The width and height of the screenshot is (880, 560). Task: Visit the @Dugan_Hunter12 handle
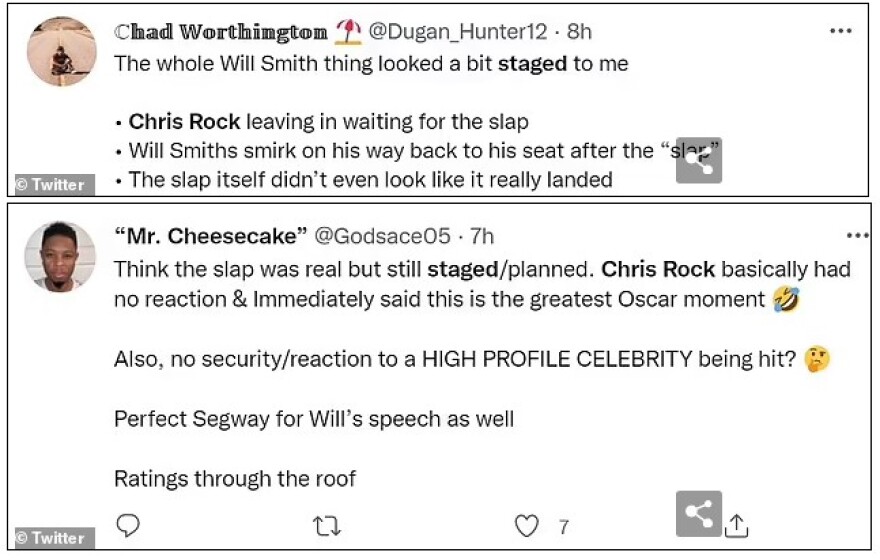point(458,32)
